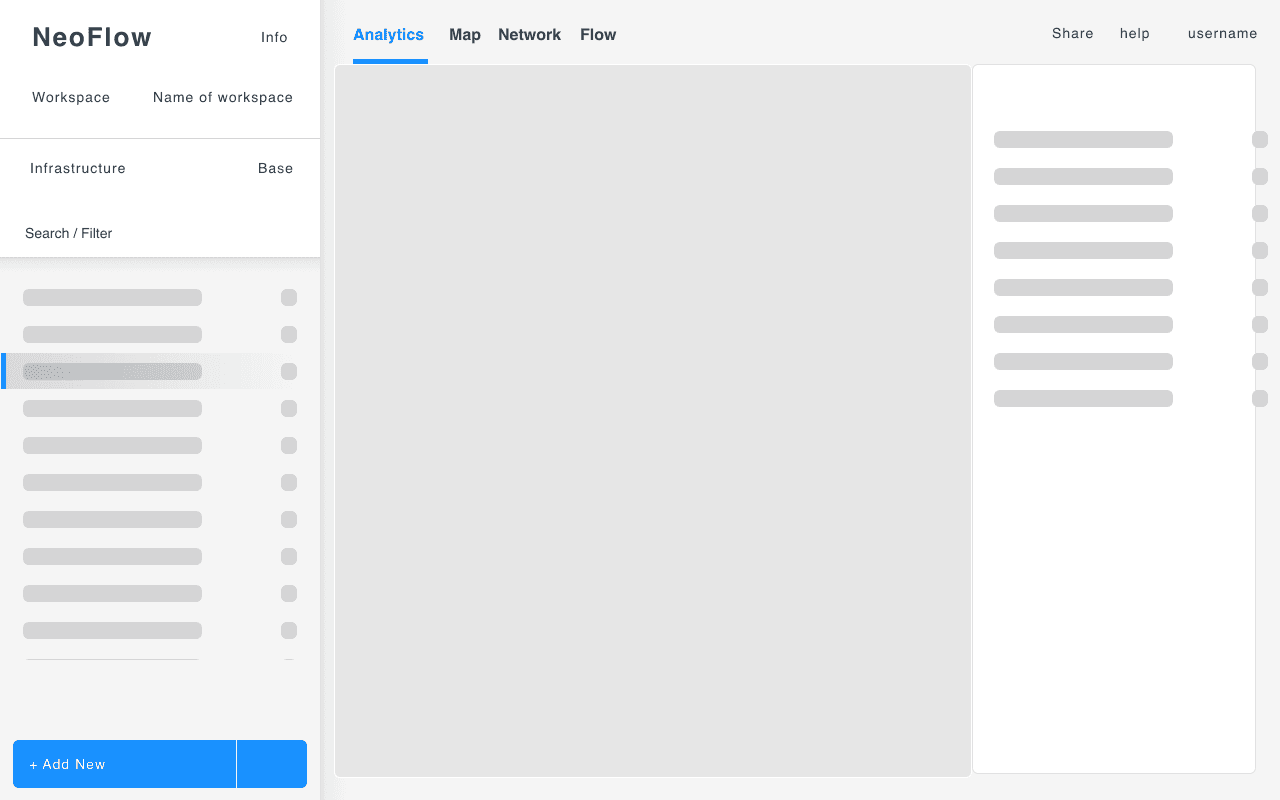
Task: Click the large gray analytics canvas
Action: point(653,421)
